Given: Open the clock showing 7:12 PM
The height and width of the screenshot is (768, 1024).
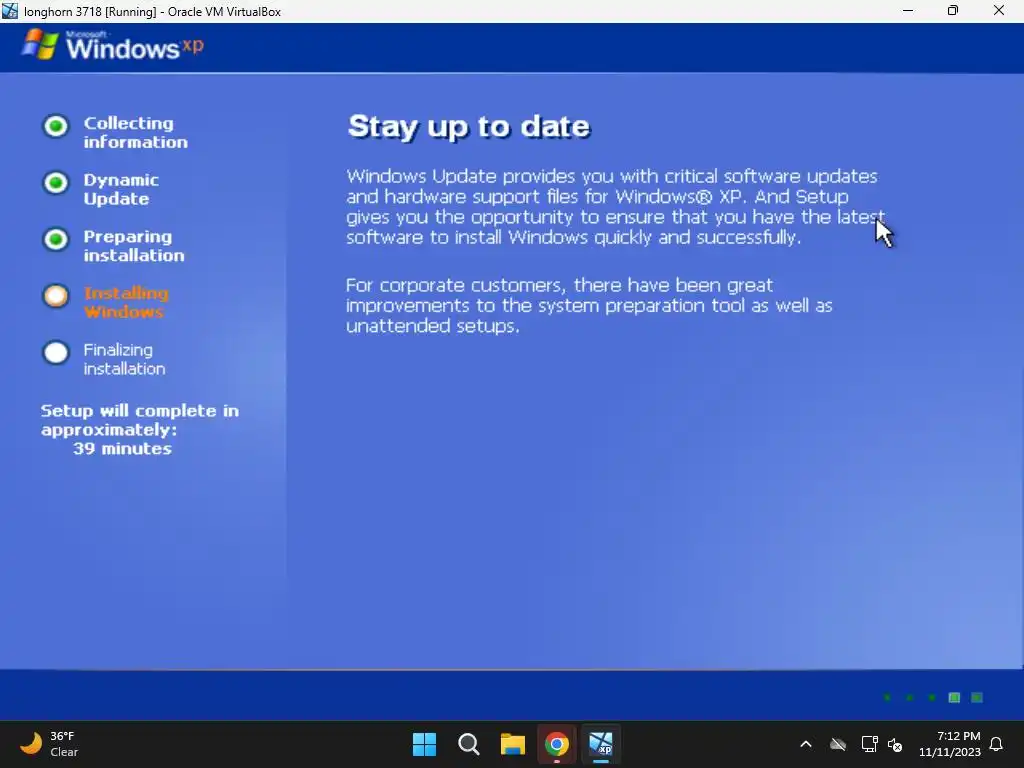Looking at the screenshot, I should (950, 744).
